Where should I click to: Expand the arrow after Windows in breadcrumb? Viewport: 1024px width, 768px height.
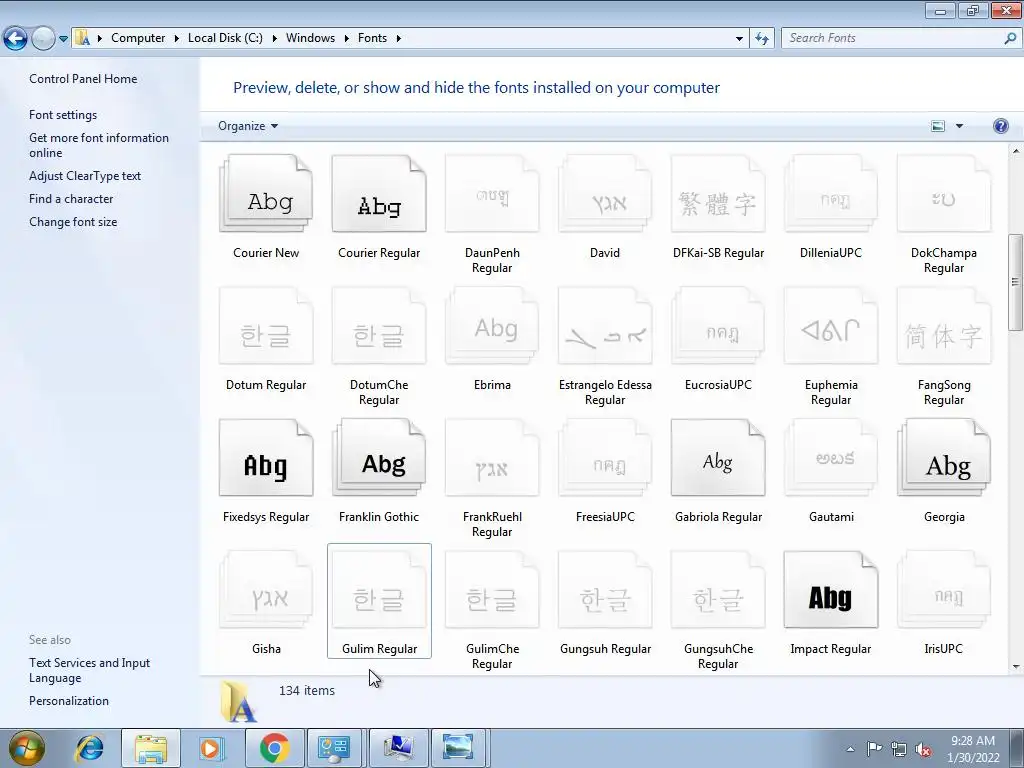(346, 39)
